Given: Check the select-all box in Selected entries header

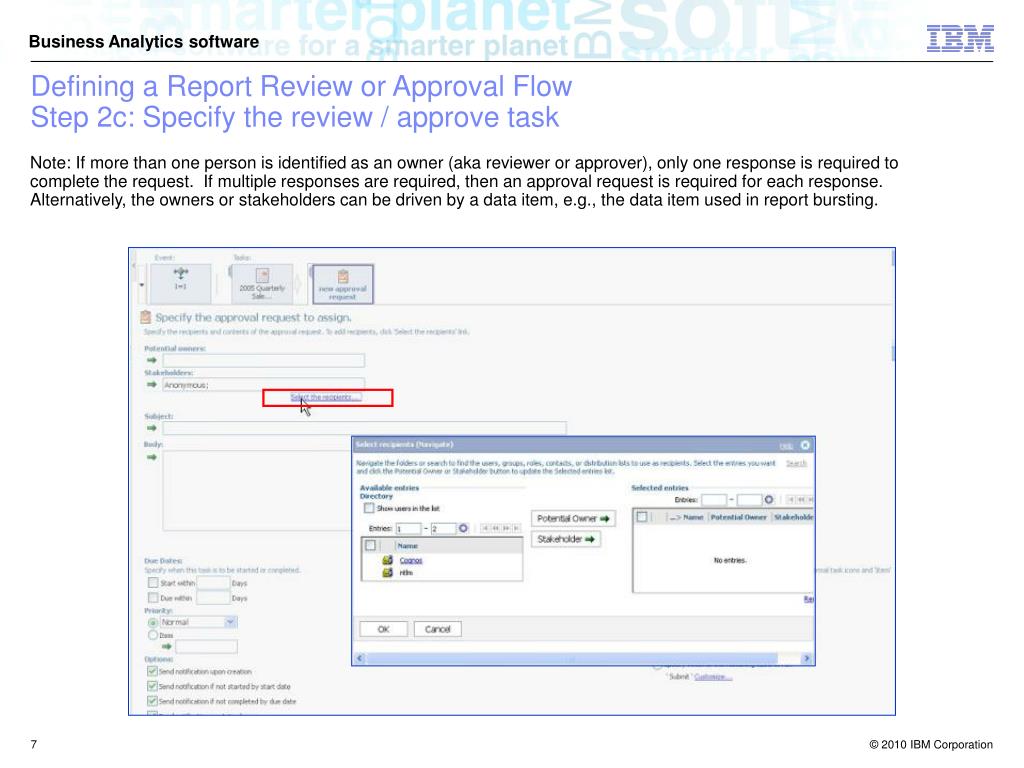Looking at the screenshot, I should click(x=642, y=517).
